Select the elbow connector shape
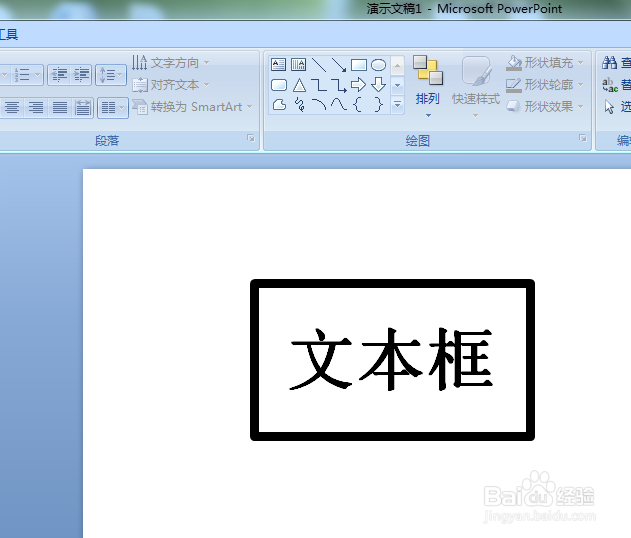Screen dimensions: 631x538 pos(319,85)
